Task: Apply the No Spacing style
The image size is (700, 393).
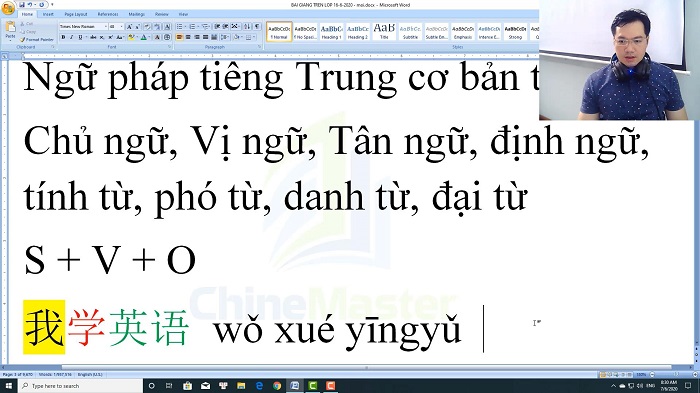Action: (x=305, y=32)
